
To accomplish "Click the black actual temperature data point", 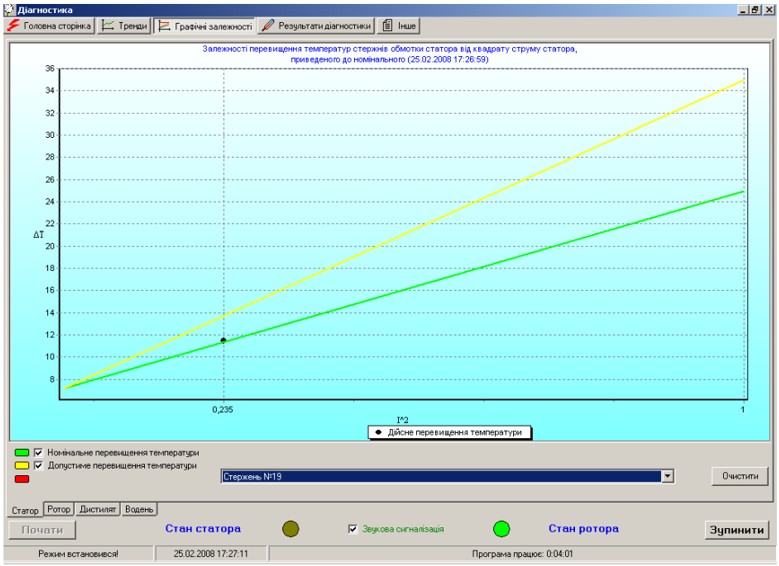I will click(x=224, y=340).
